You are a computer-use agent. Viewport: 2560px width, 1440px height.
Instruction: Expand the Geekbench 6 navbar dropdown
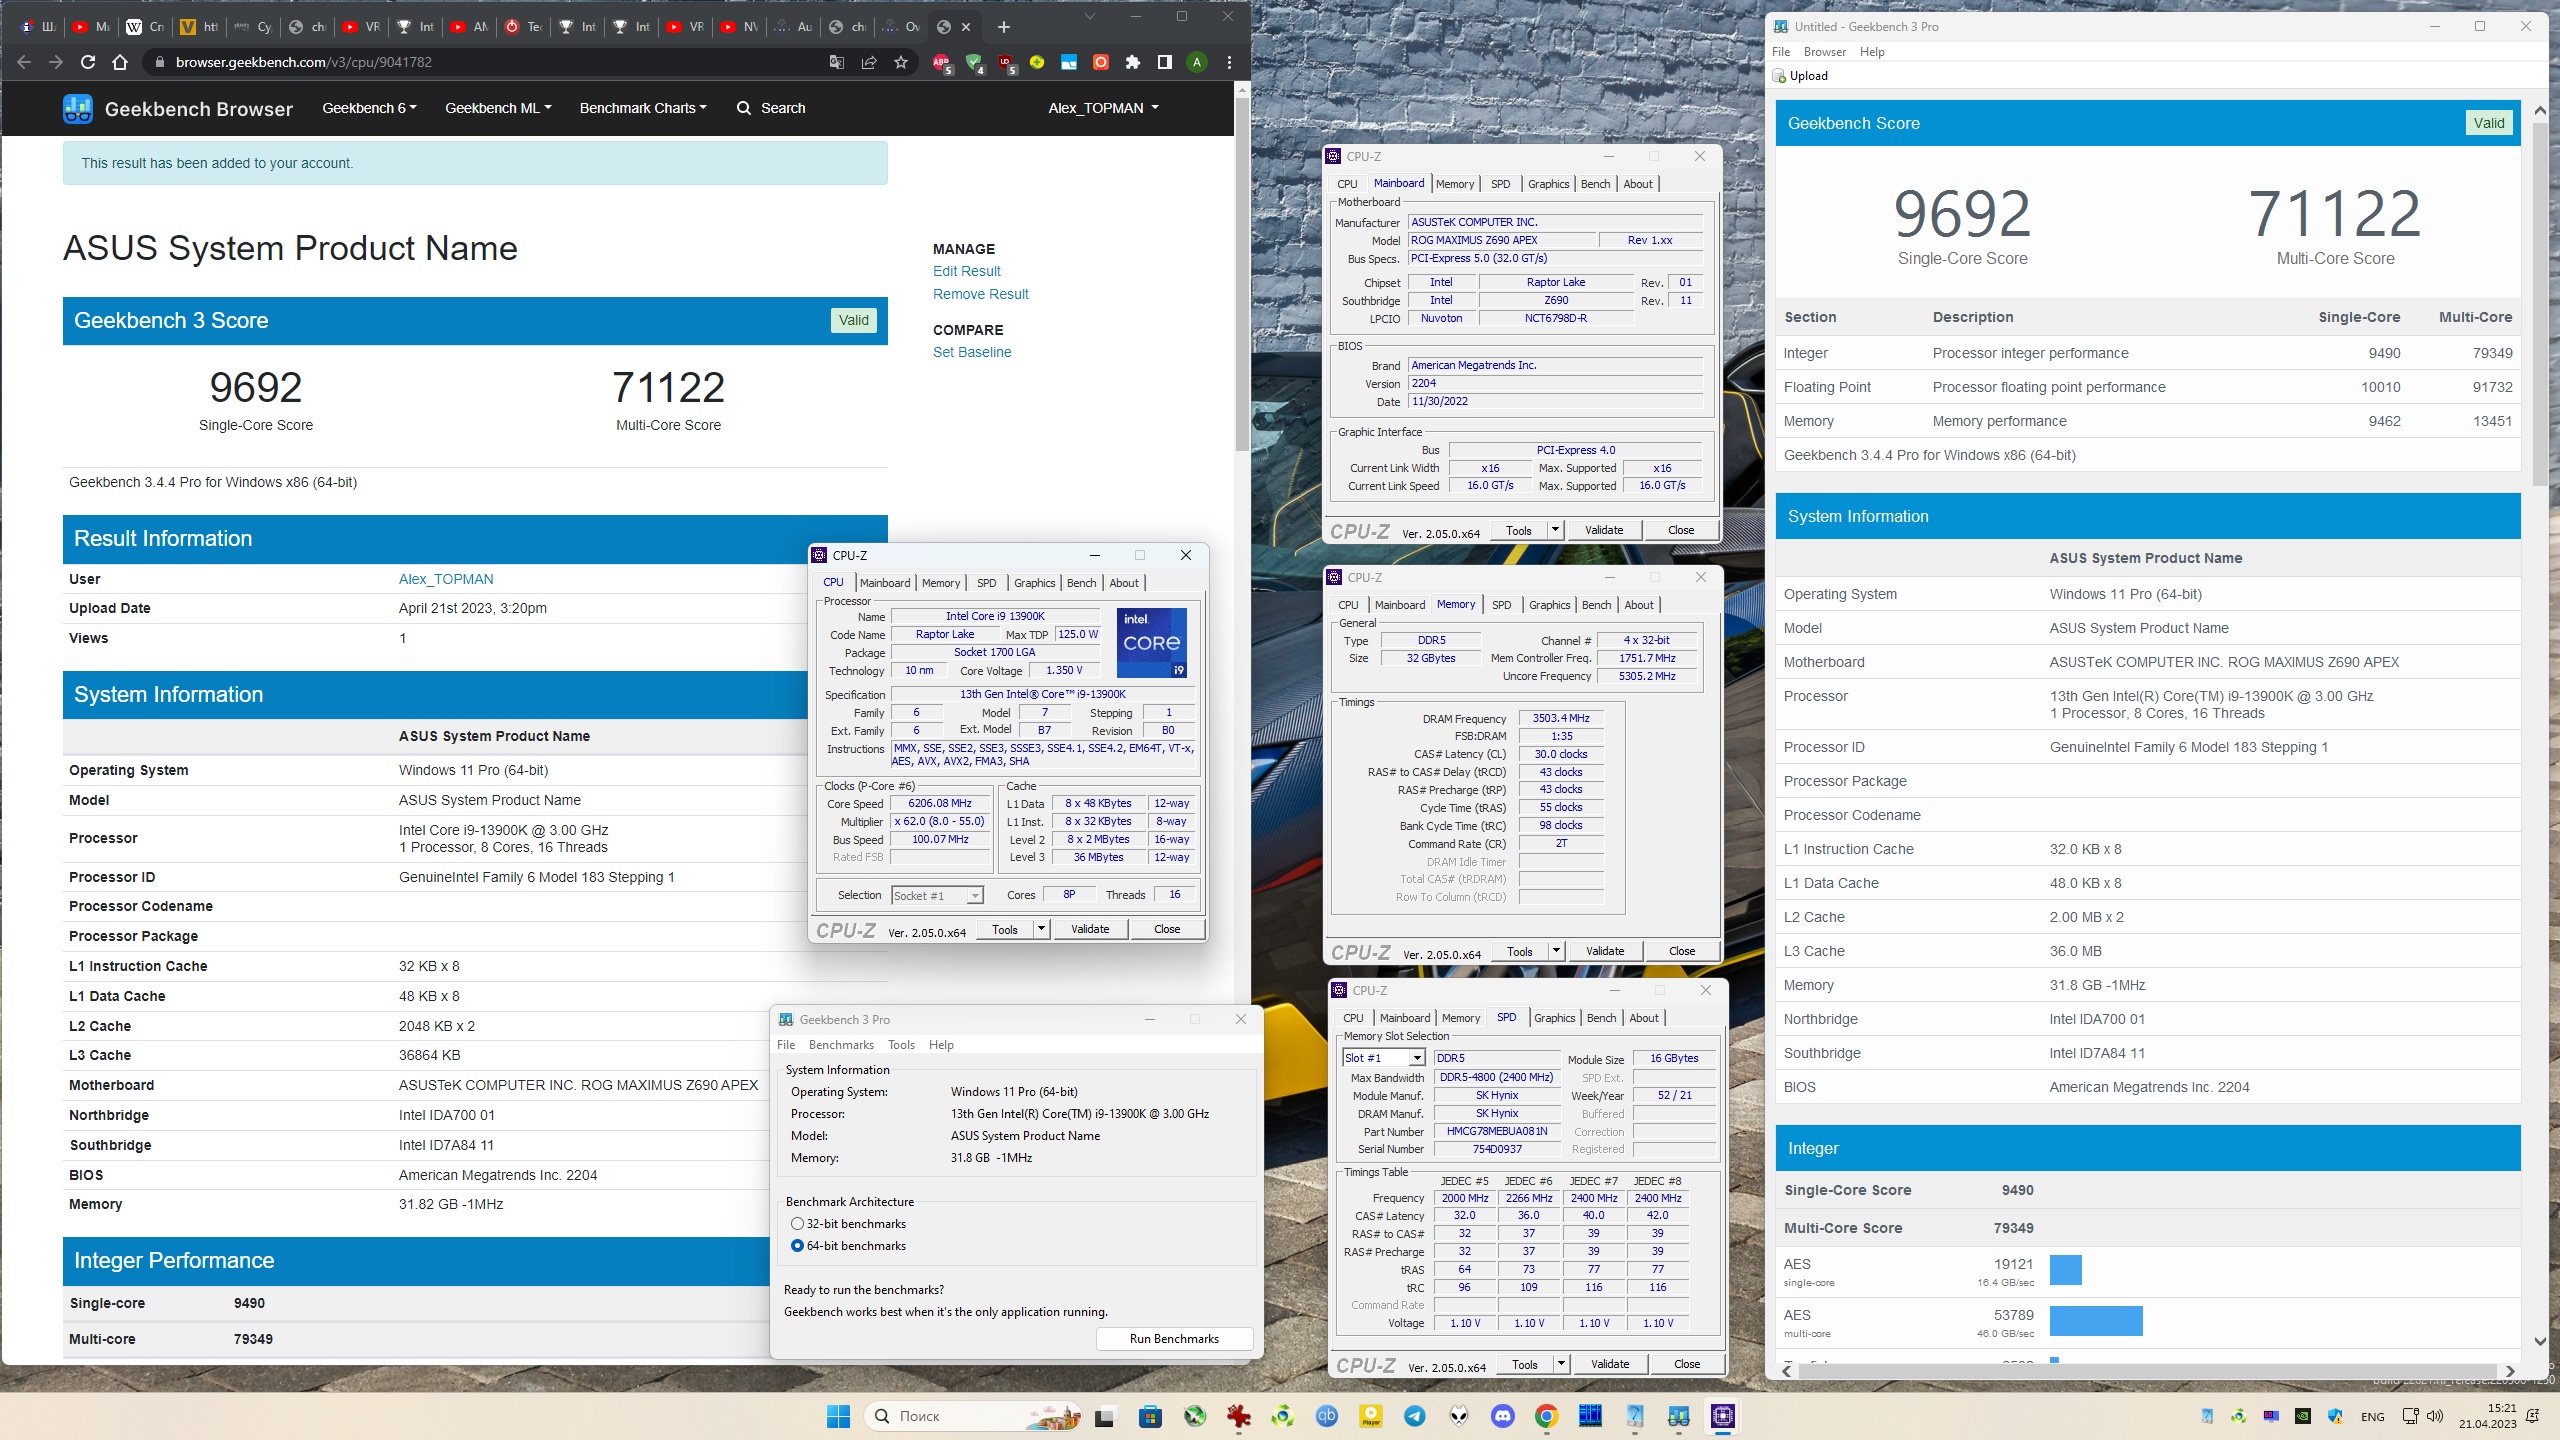point(369,108)
